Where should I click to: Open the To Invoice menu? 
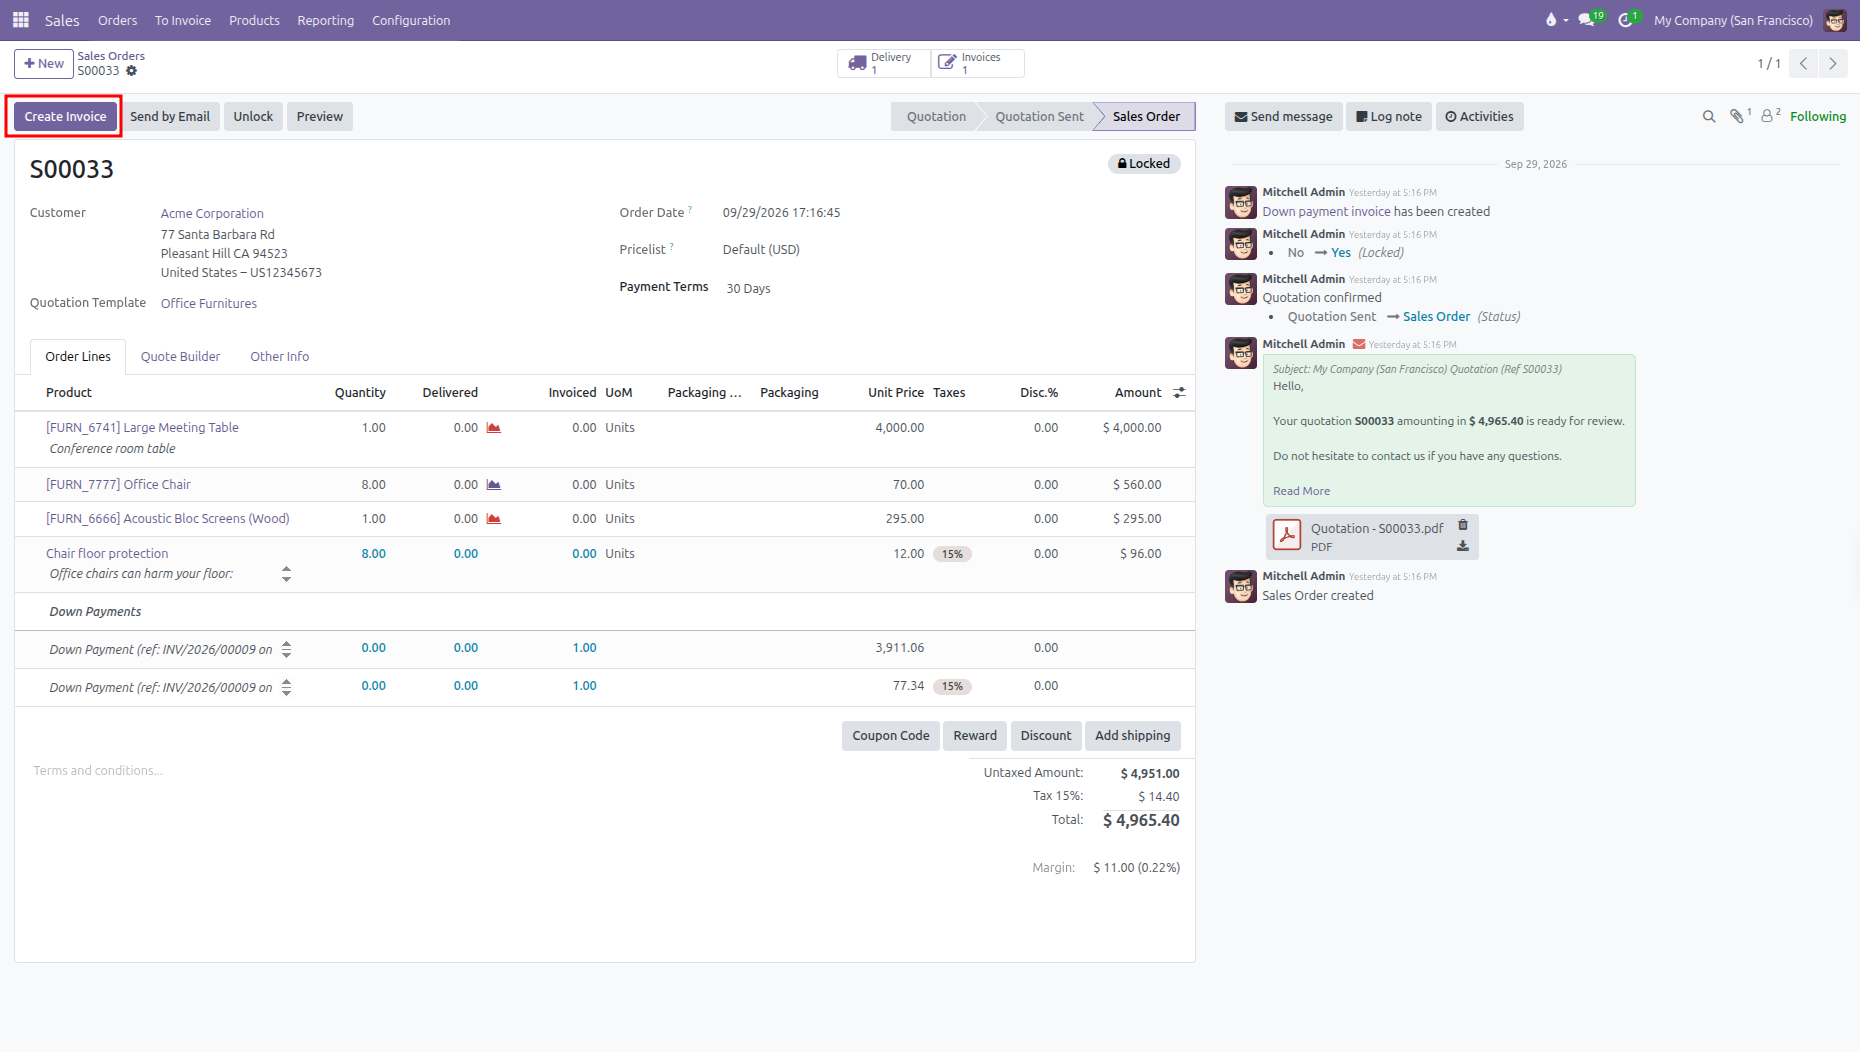tap(183, 20)
